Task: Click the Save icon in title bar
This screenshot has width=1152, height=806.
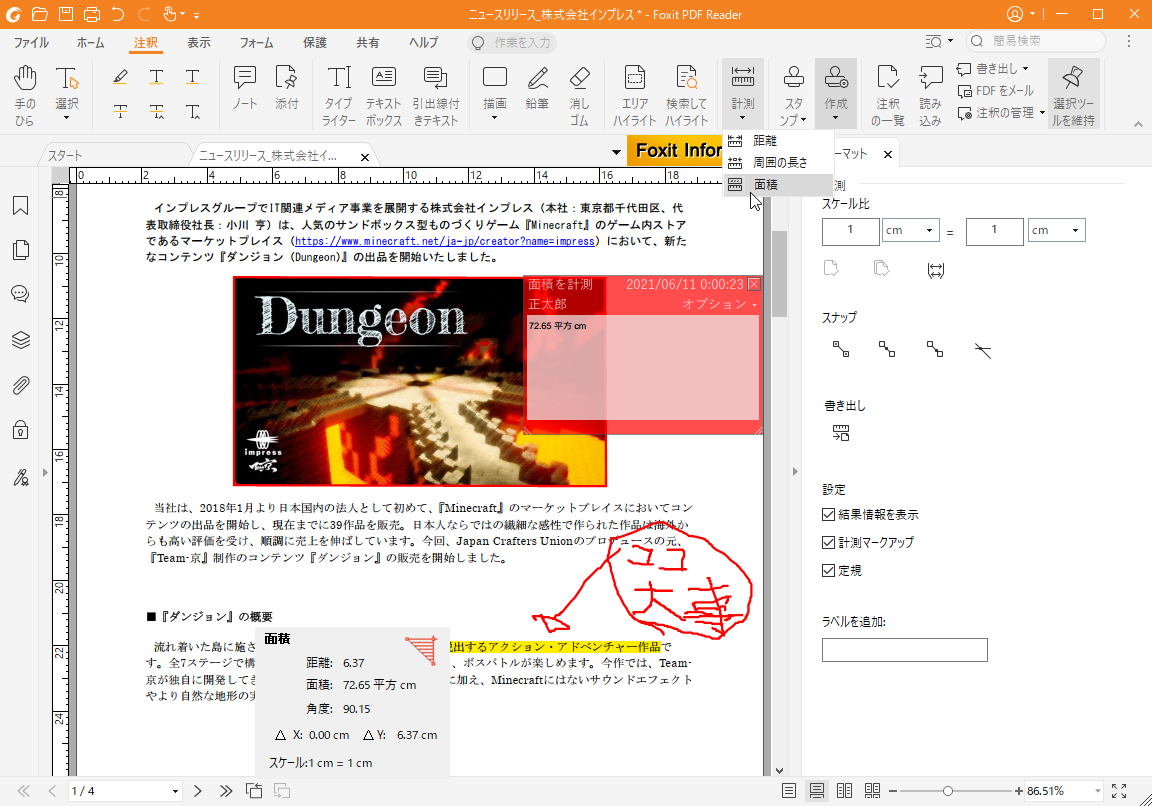Action: click(66, 14)
